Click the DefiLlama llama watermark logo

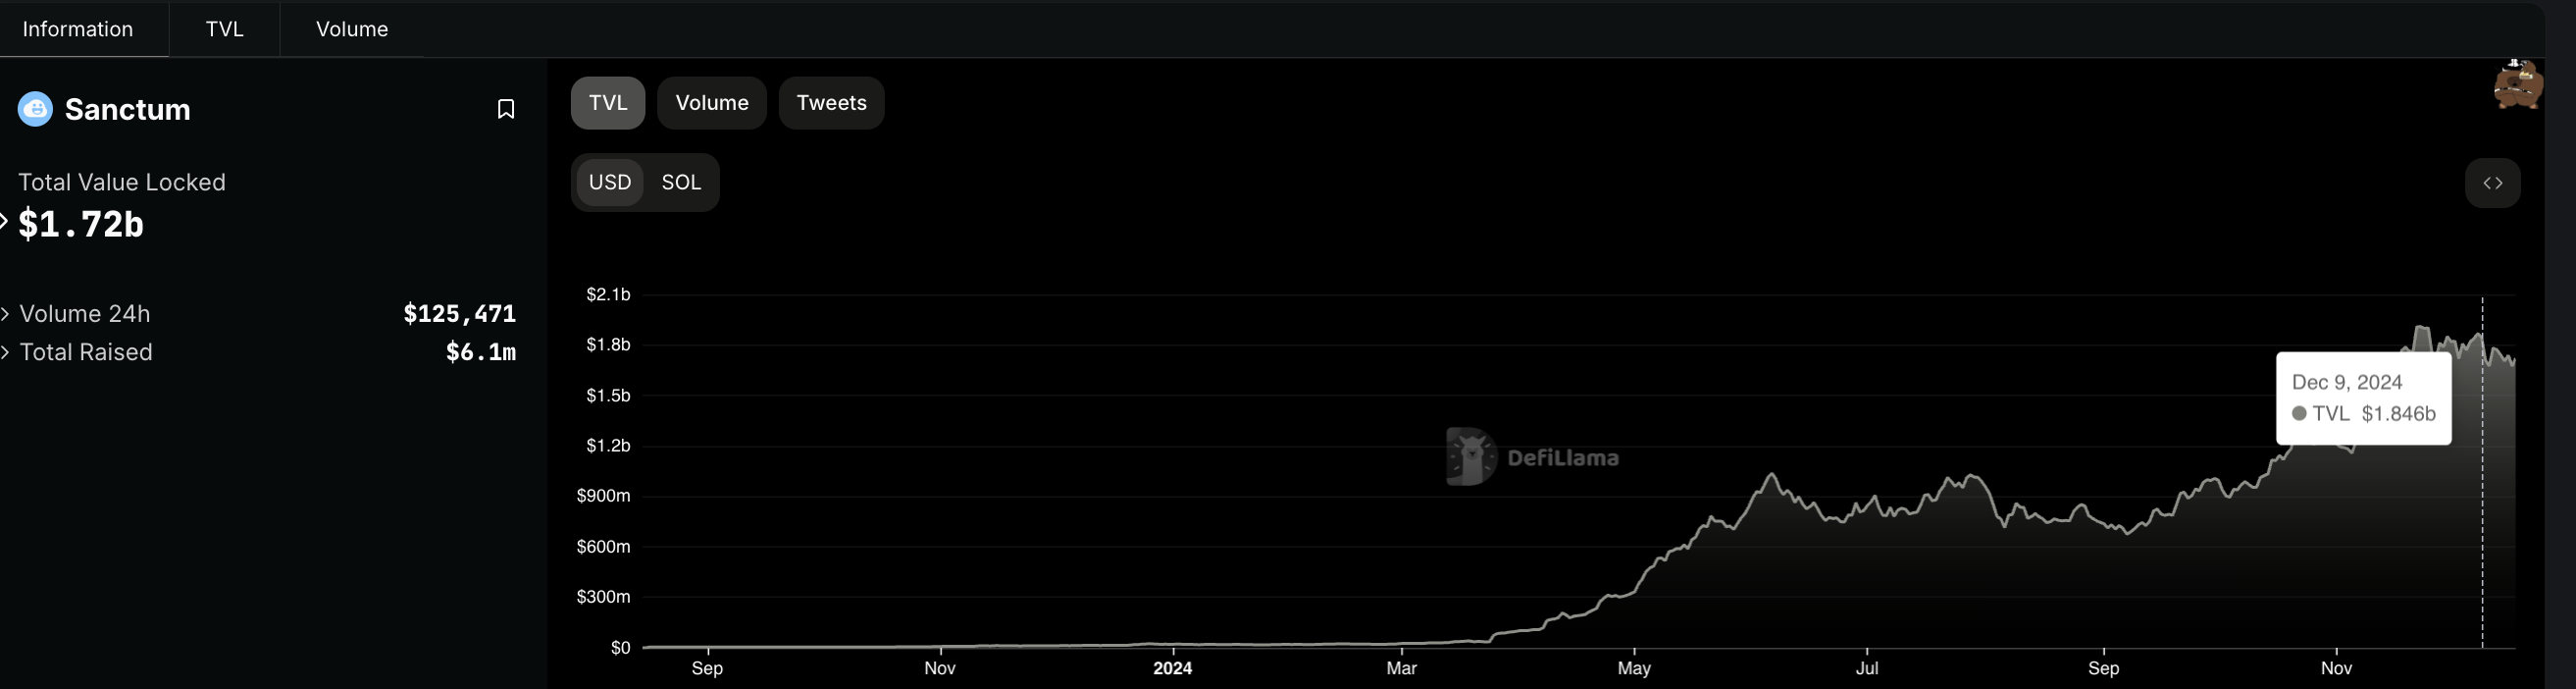[x=1471, y=457]
